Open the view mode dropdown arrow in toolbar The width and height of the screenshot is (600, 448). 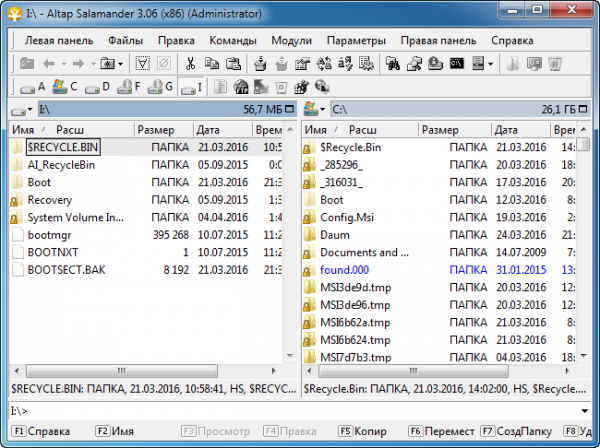click(x=491, y=64)
